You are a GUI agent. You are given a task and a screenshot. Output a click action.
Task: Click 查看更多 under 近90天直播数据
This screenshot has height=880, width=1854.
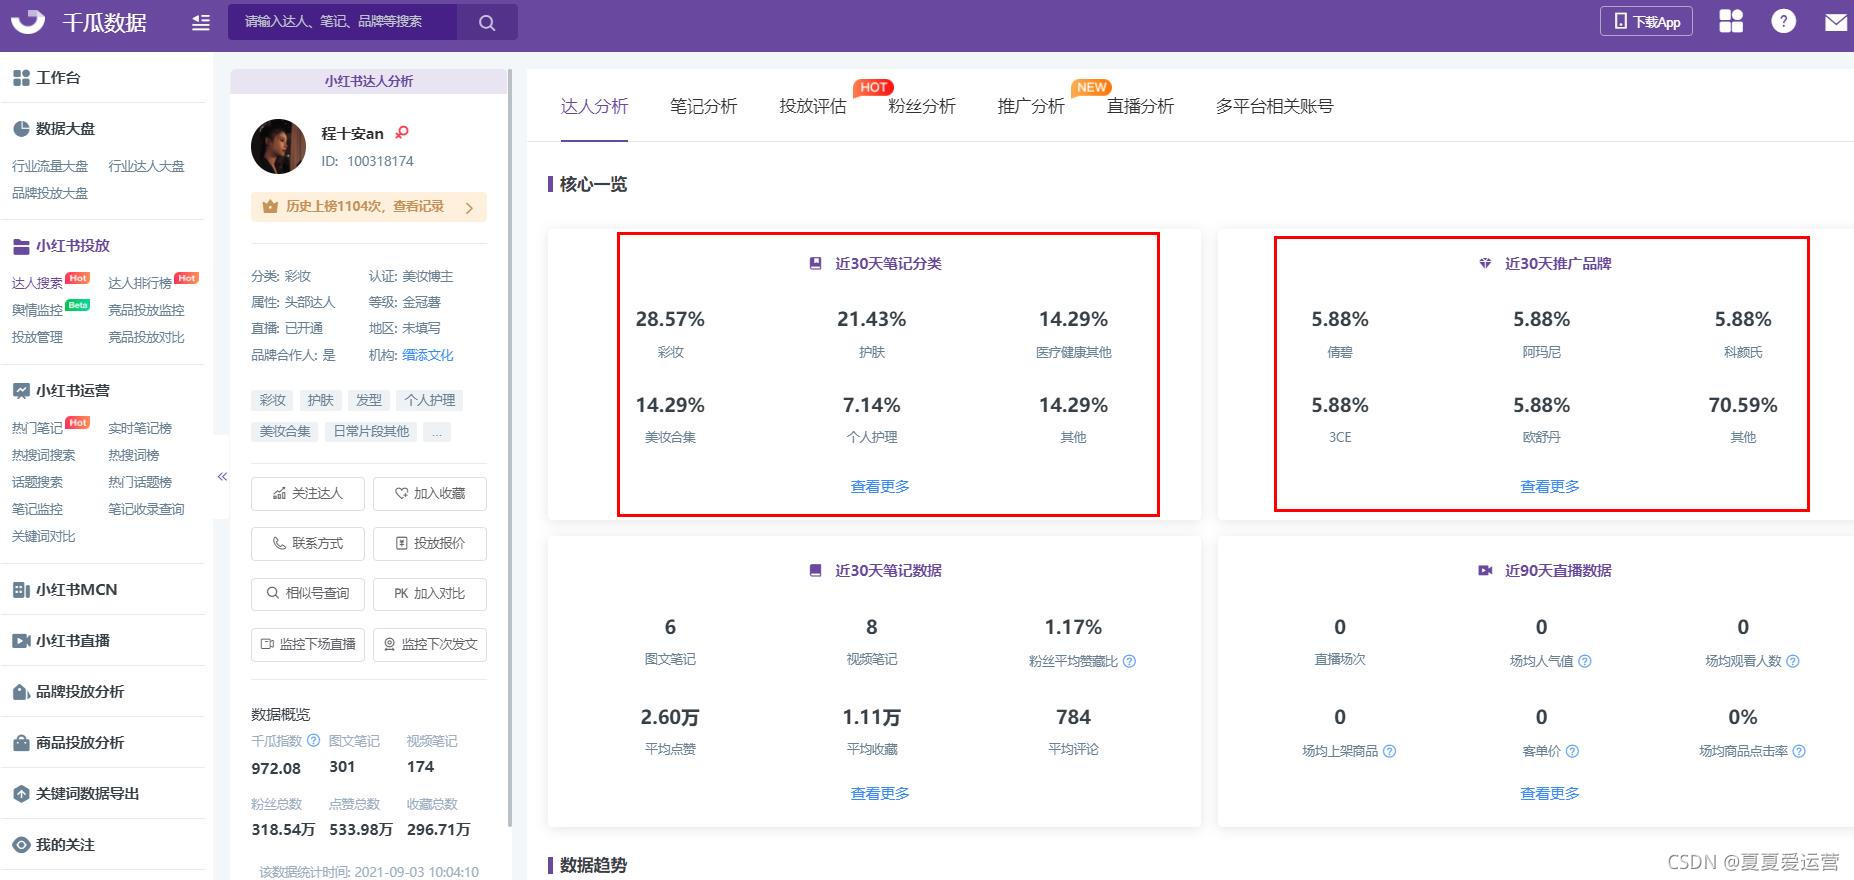[x=1550, y=793]
